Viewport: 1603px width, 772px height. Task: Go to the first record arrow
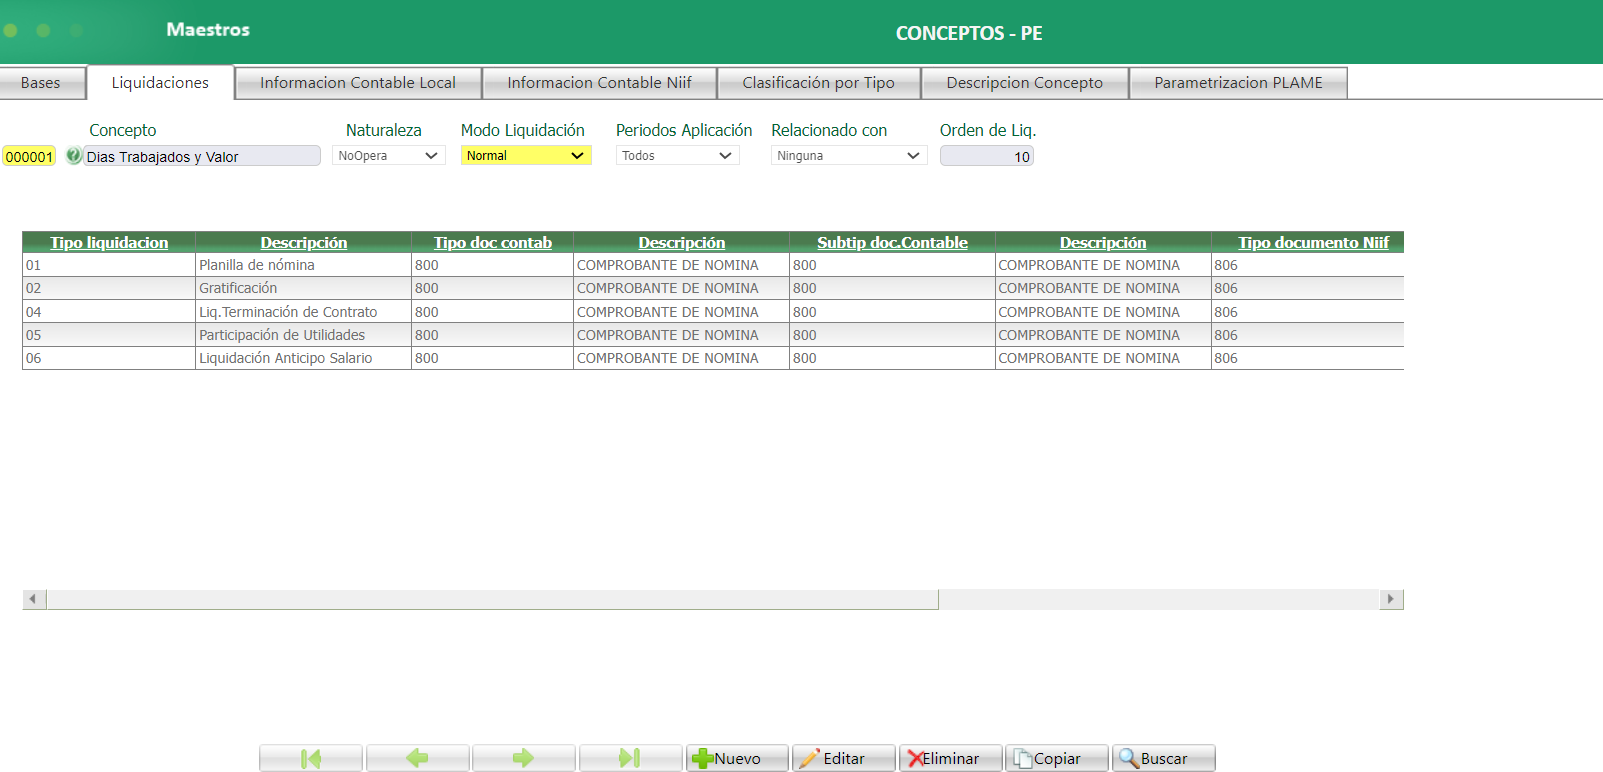click(311, 758)
